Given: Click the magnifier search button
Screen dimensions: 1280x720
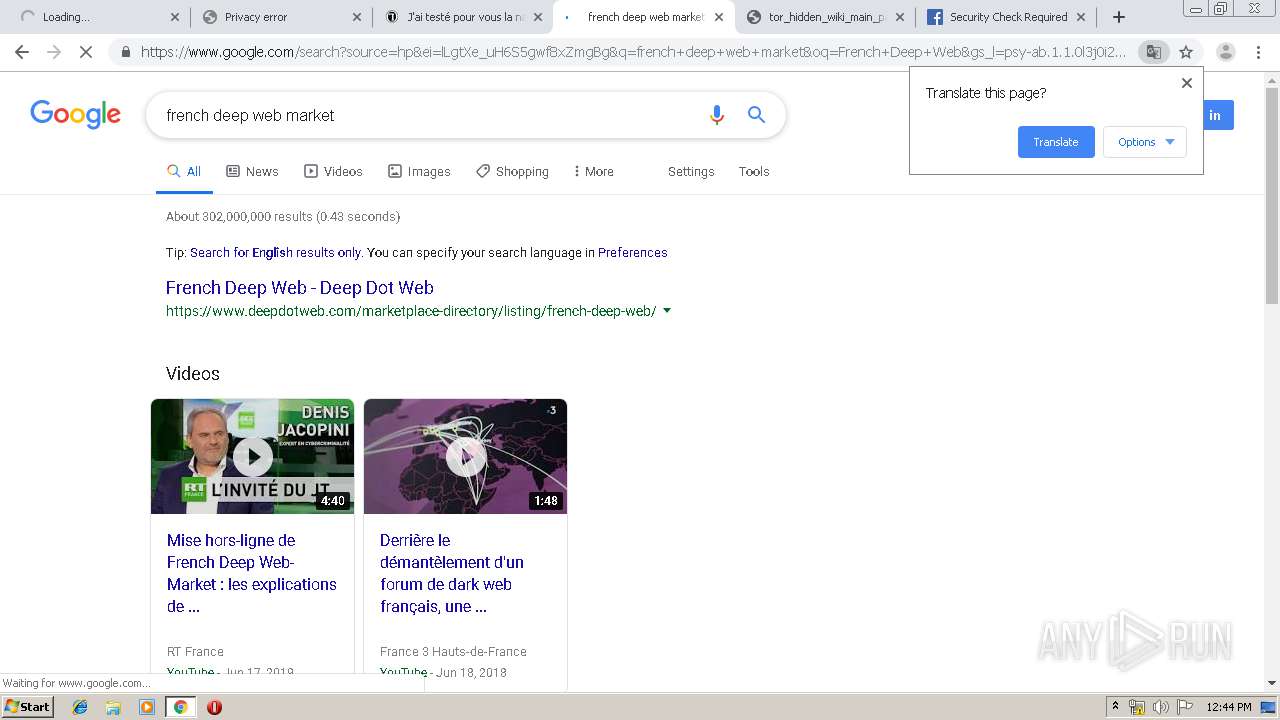Looking at the screenshot, I should pyautogui.click(x=757, y=115).
